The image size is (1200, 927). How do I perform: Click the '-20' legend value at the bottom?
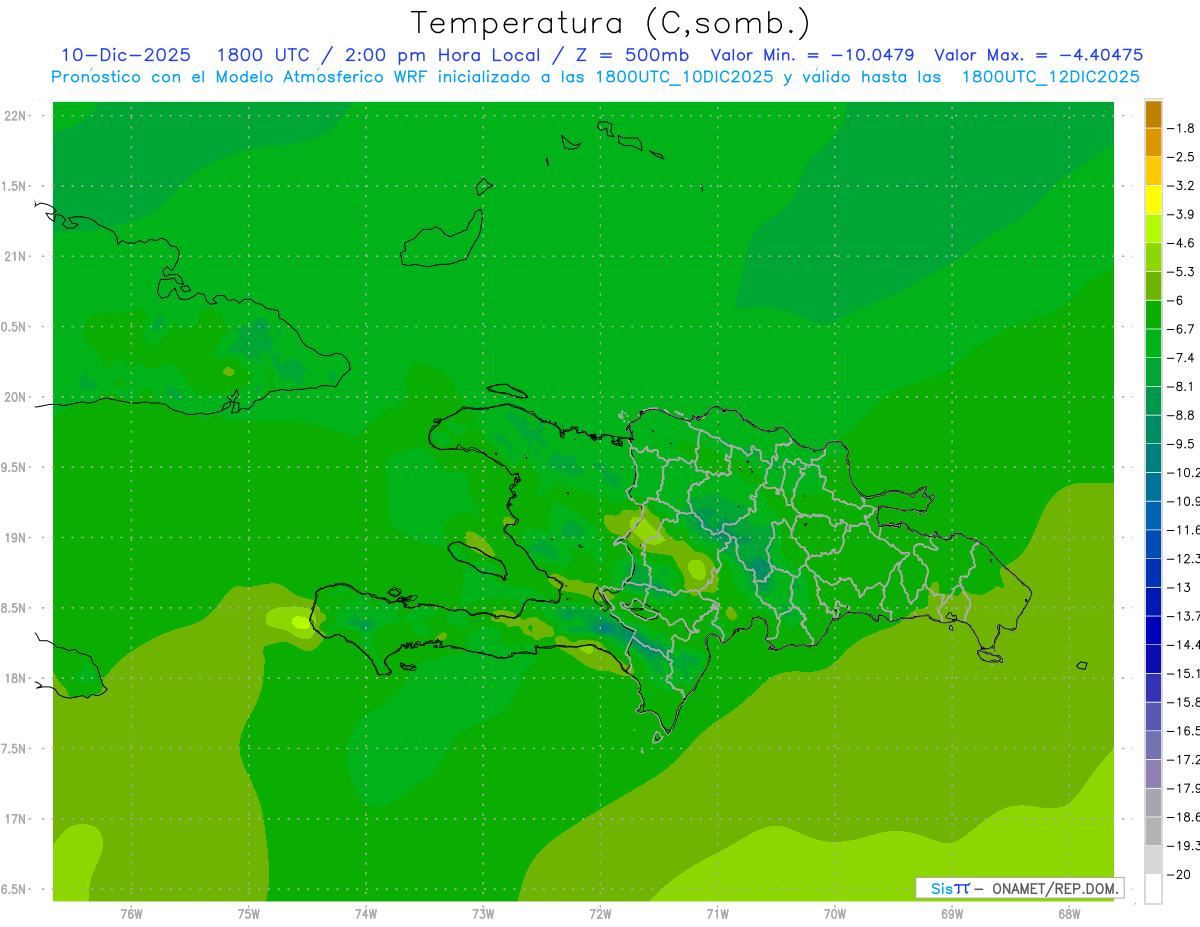tap(1178, 875)
